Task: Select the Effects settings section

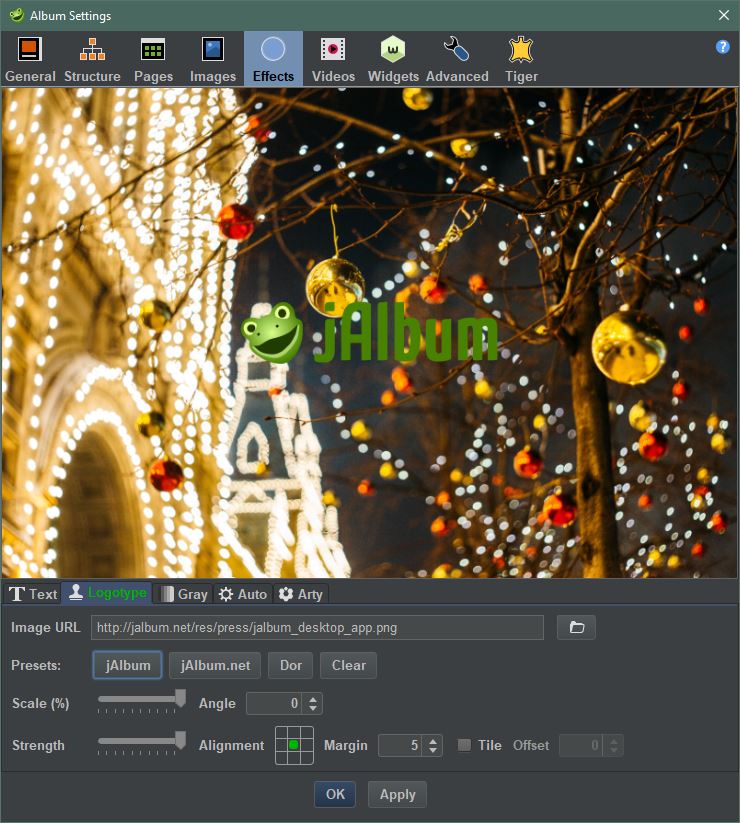Action: pos(273,59)
